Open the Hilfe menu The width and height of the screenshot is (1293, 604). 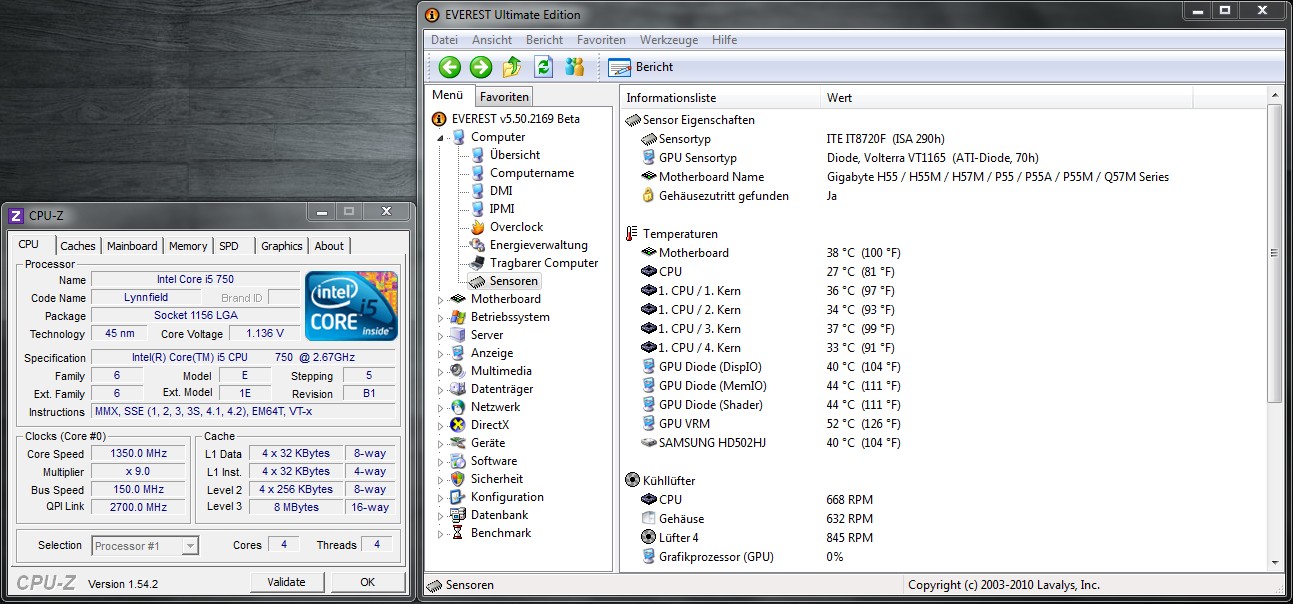pyautogui.click(x=725, y=40)
